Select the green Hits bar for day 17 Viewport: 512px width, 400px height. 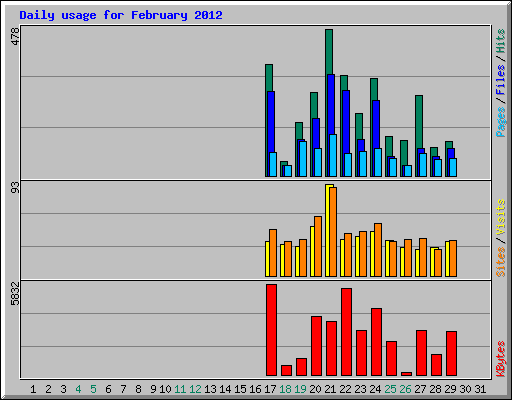pos(269,78)
